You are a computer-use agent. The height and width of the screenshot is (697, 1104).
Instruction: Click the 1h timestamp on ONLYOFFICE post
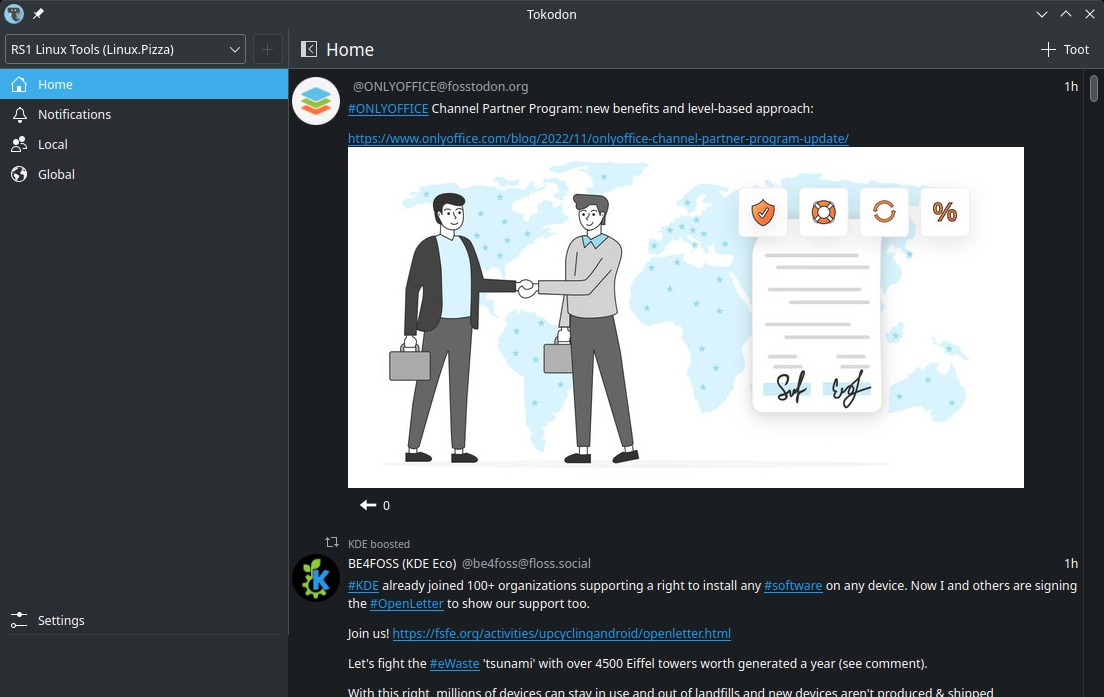[x=1071, y=87]
